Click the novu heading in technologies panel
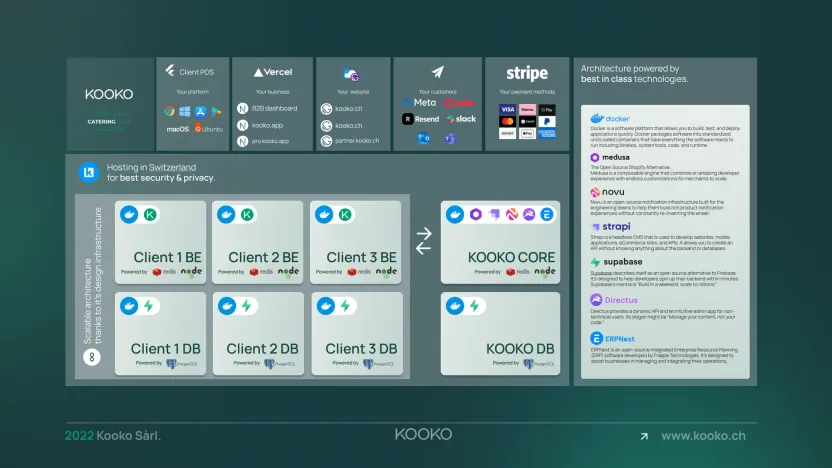 click(x=608, y=192)
